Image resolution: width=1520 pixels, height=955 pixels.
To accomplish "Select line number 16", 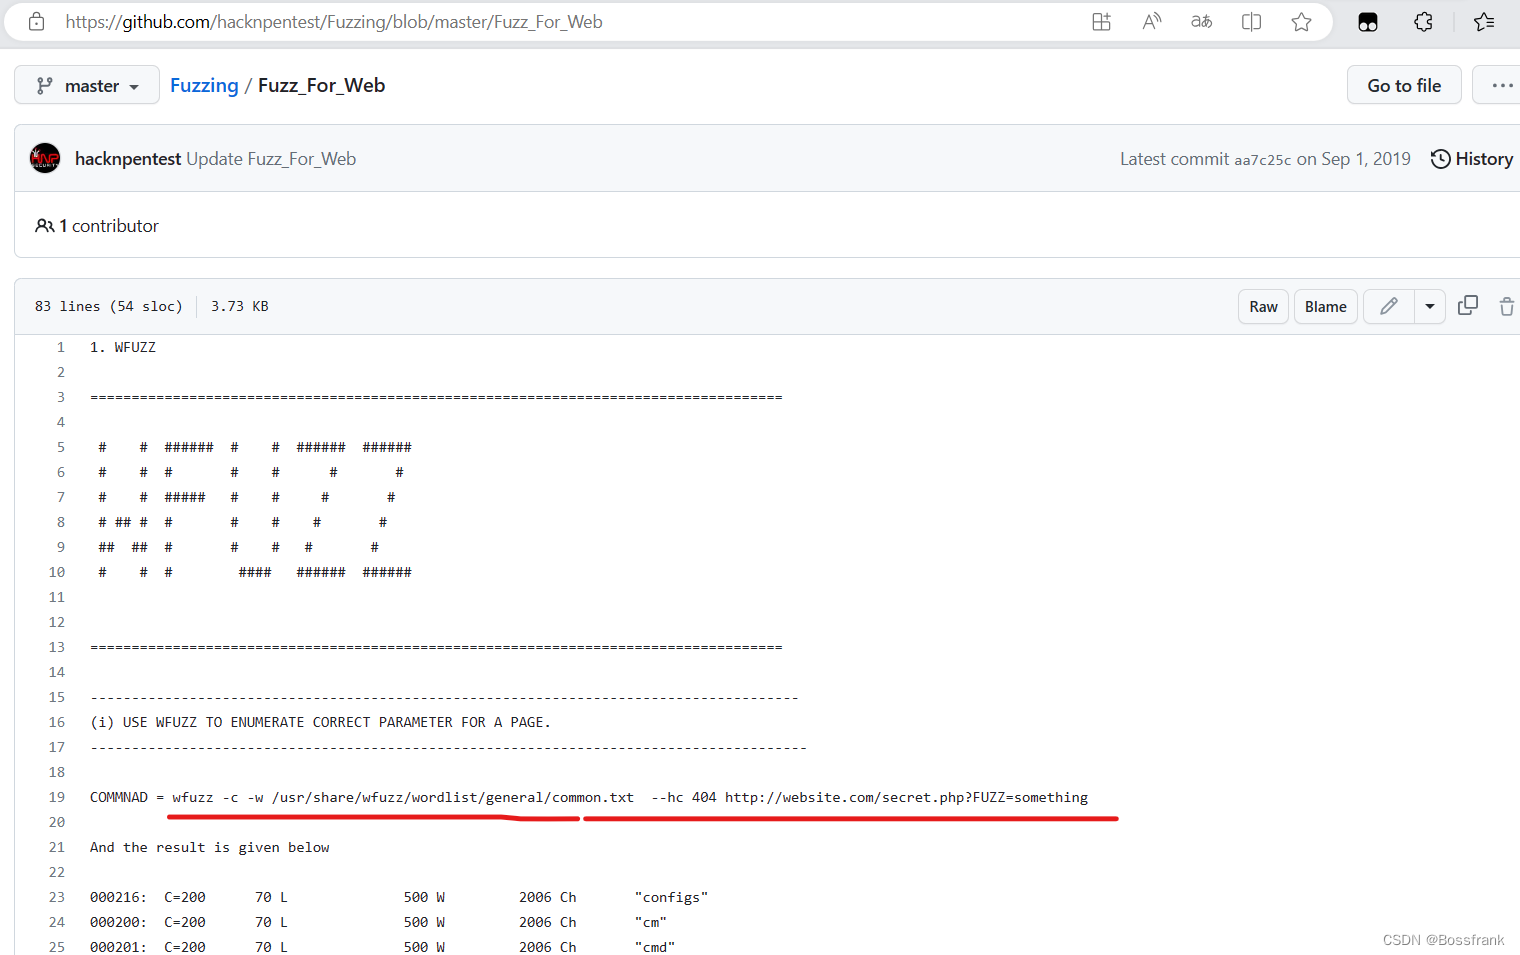I will tap(57, 722).
